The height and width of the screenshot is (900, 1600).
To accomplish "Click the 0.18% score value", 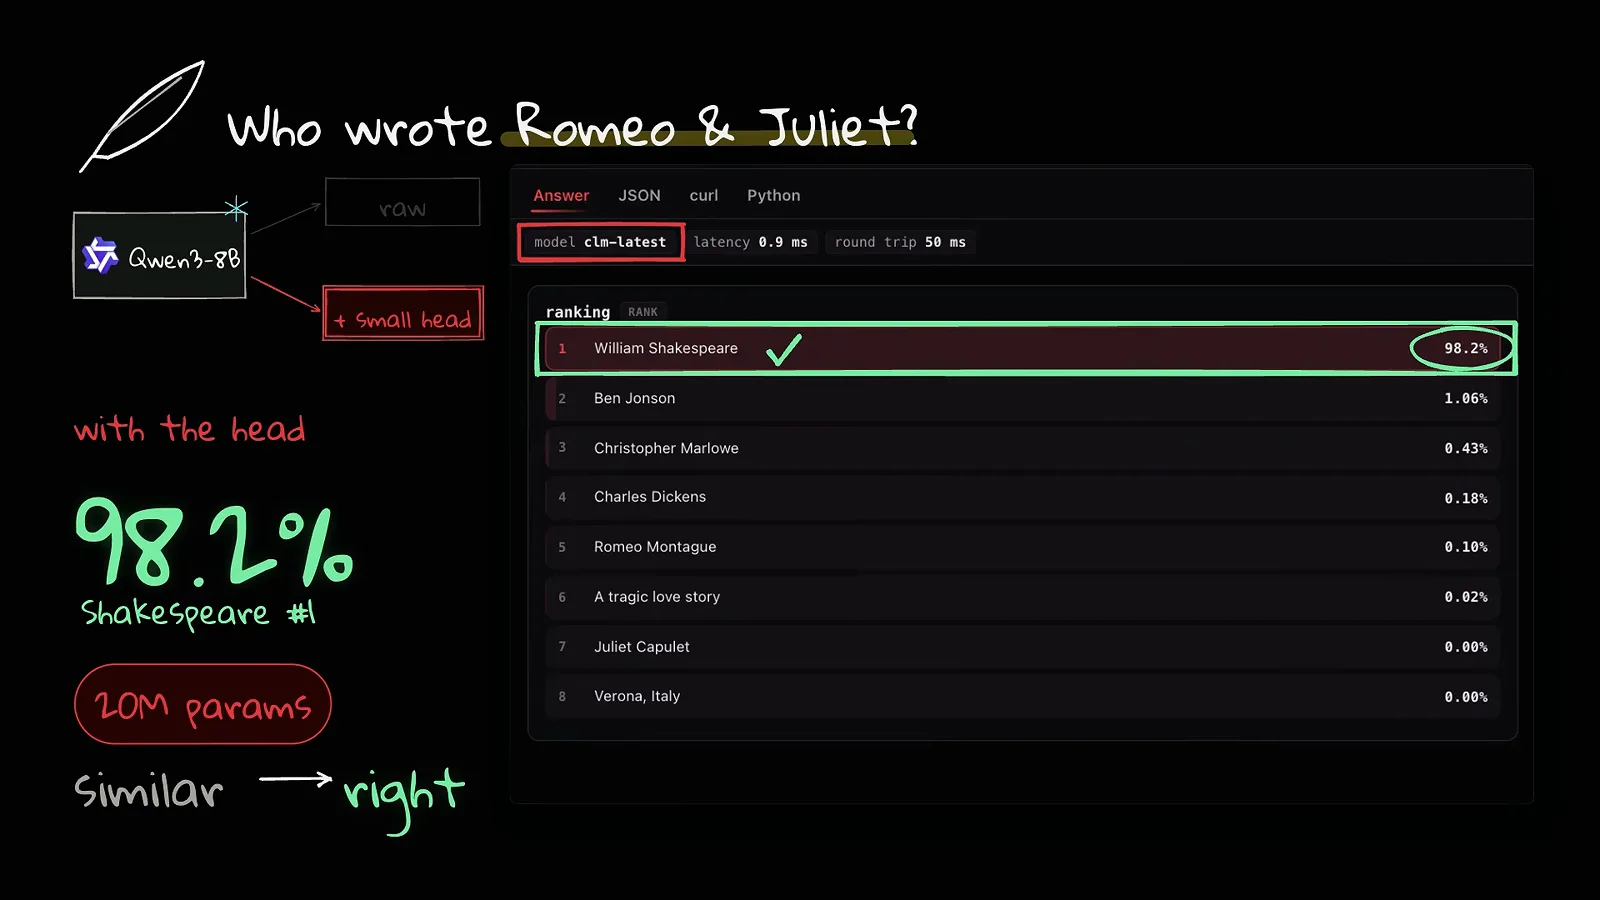I will 1465,498.
